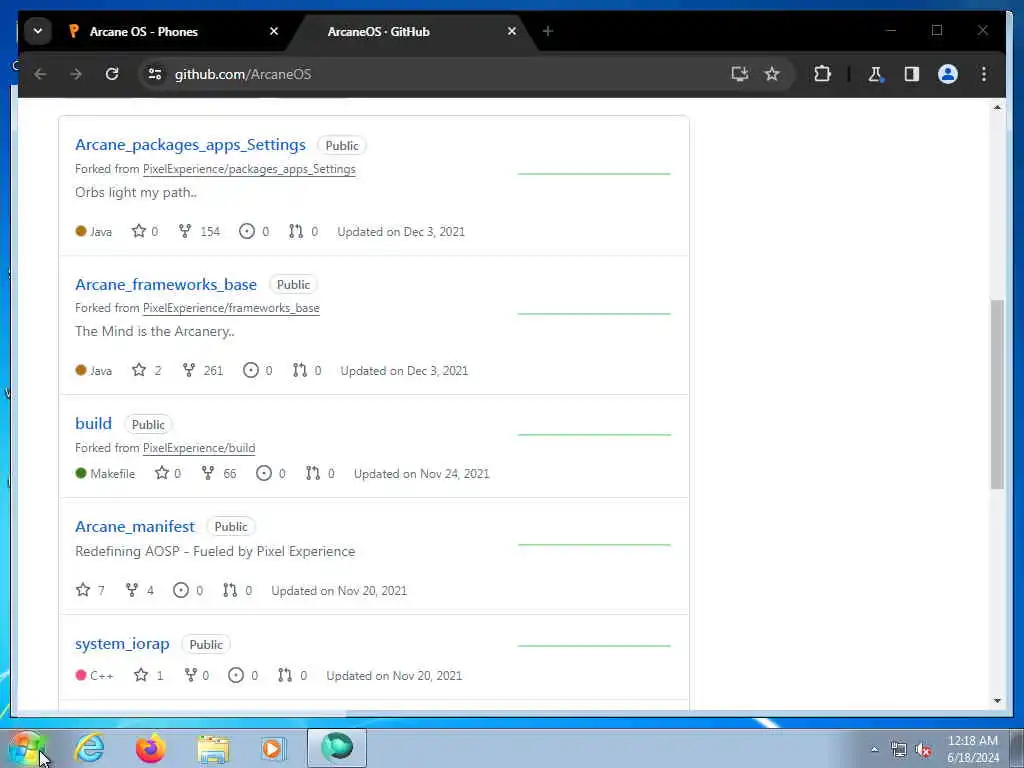Open PixelExperience/packages_apps_Settings fork source

coord(249,169)
